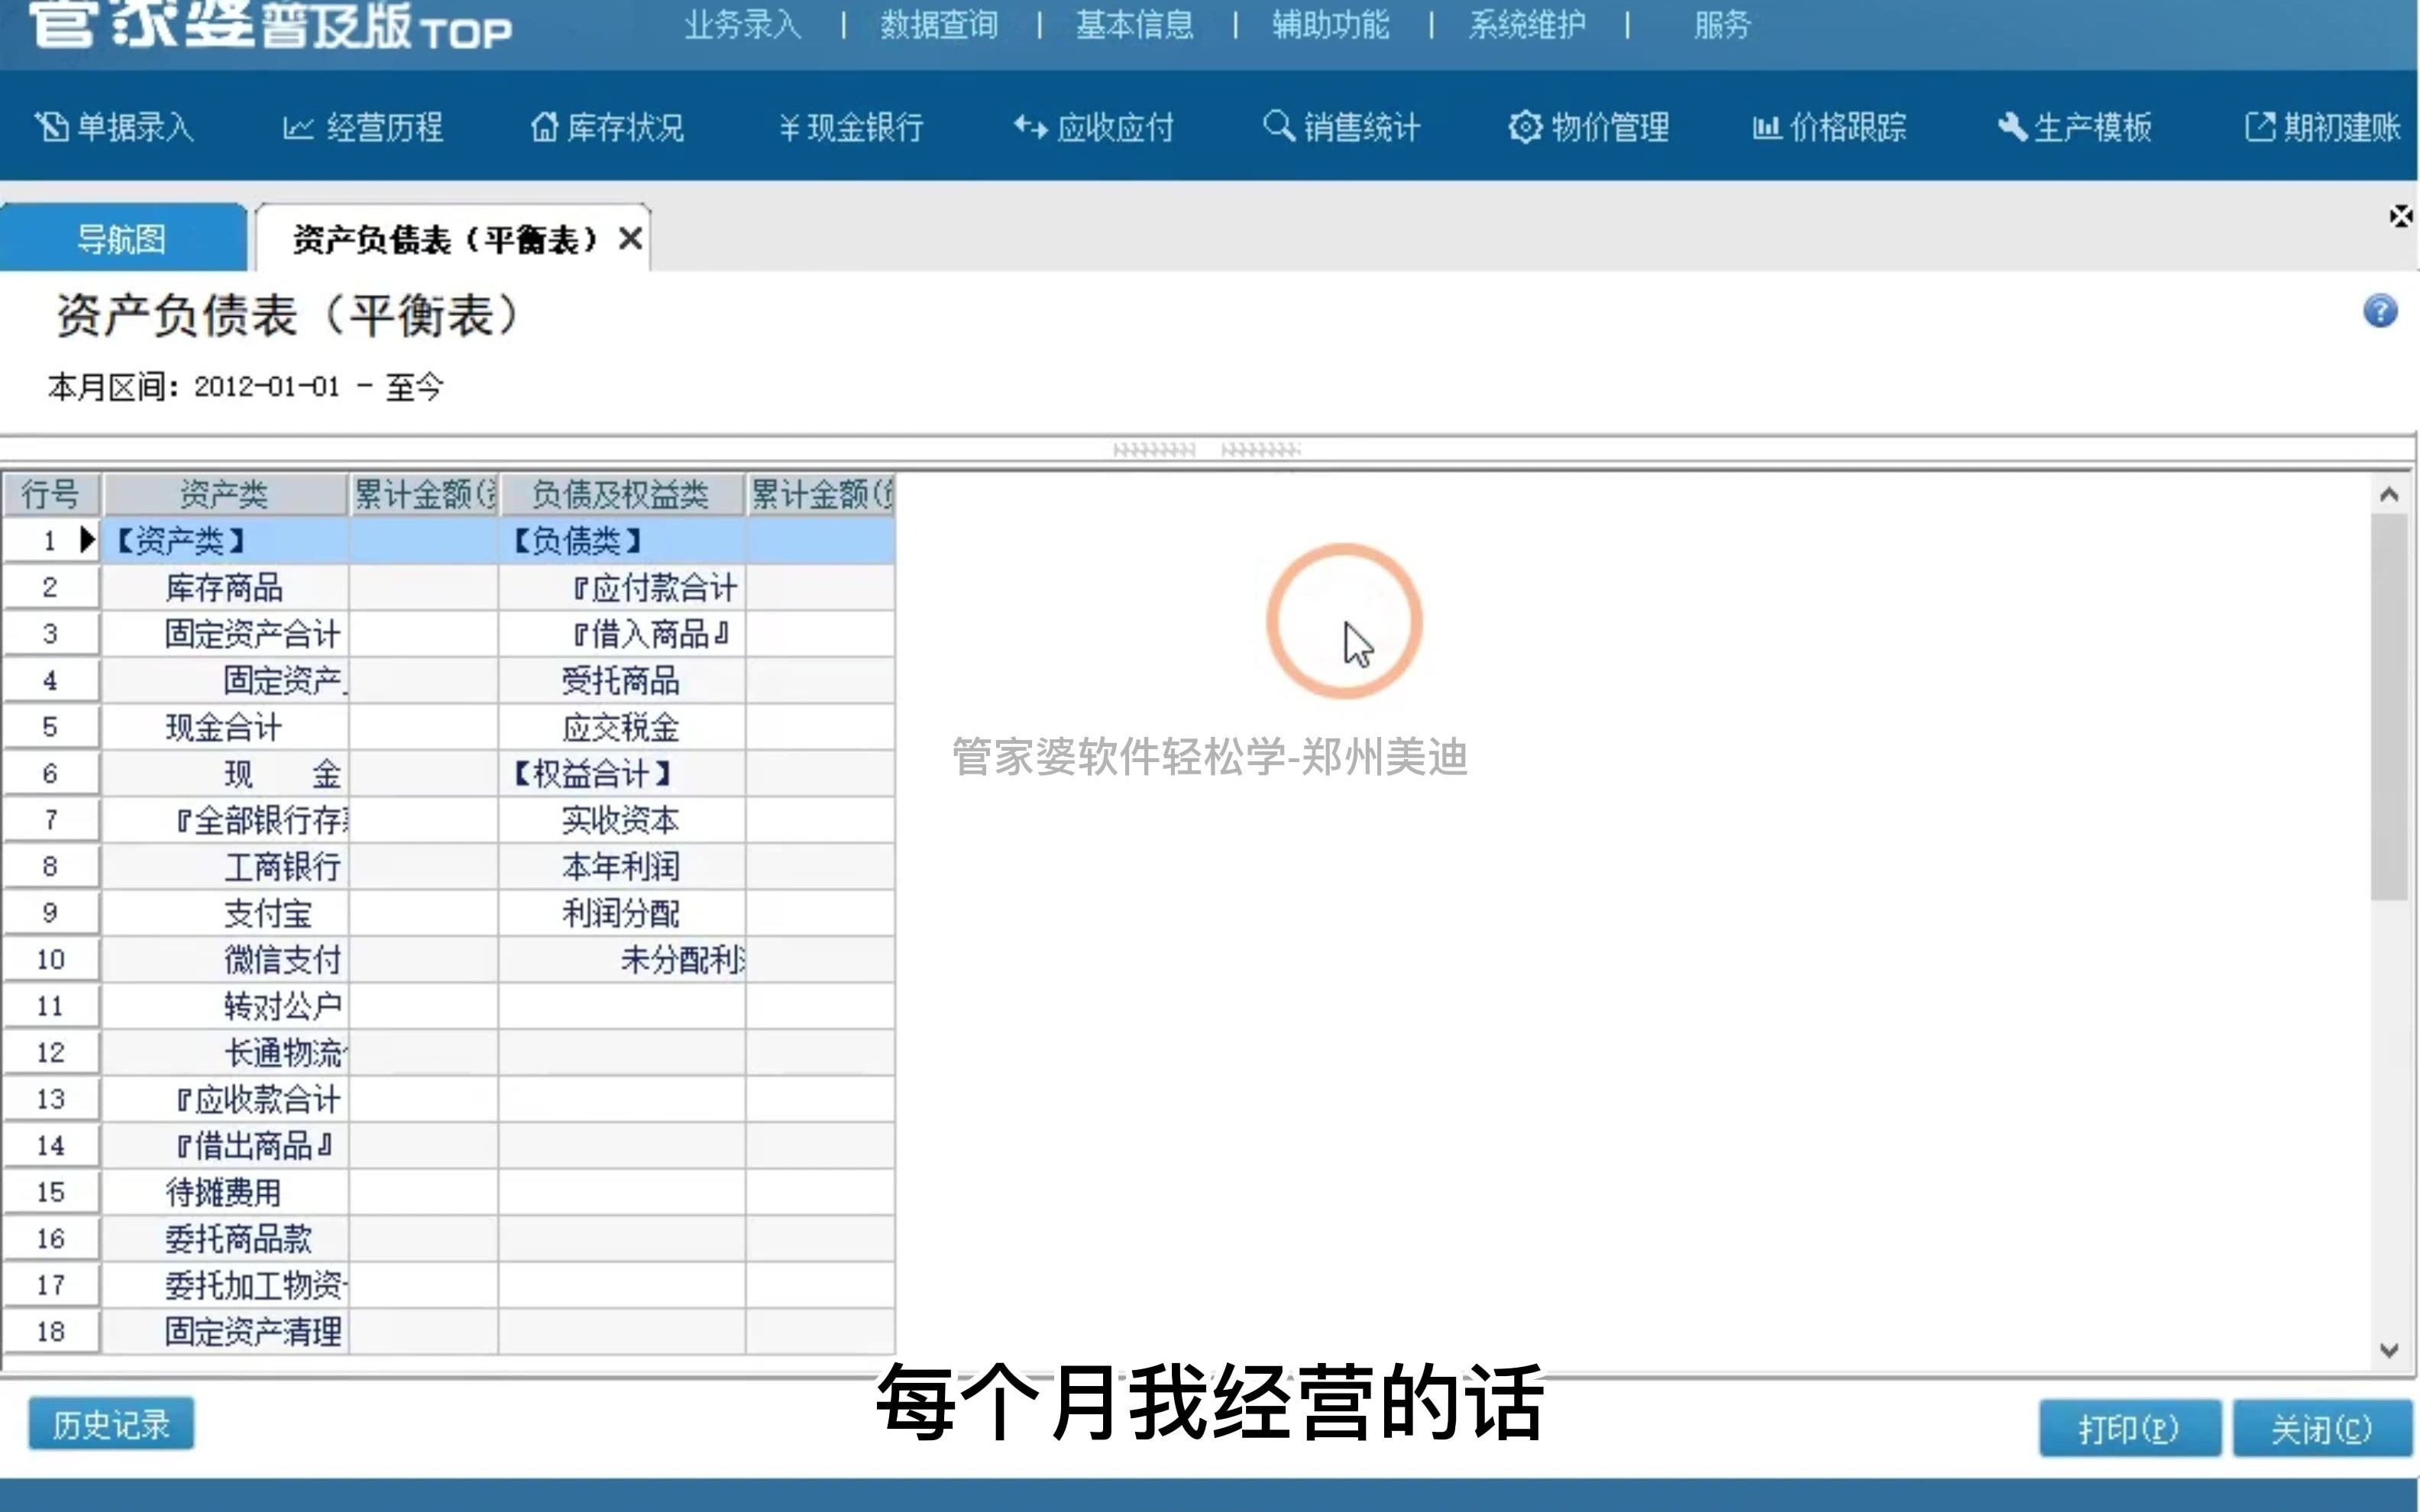The width and height of the screenshot is (2420, 1512).
Task: Click the blue help question icon
Action: pyautogui.click(x=2380, y=311)
